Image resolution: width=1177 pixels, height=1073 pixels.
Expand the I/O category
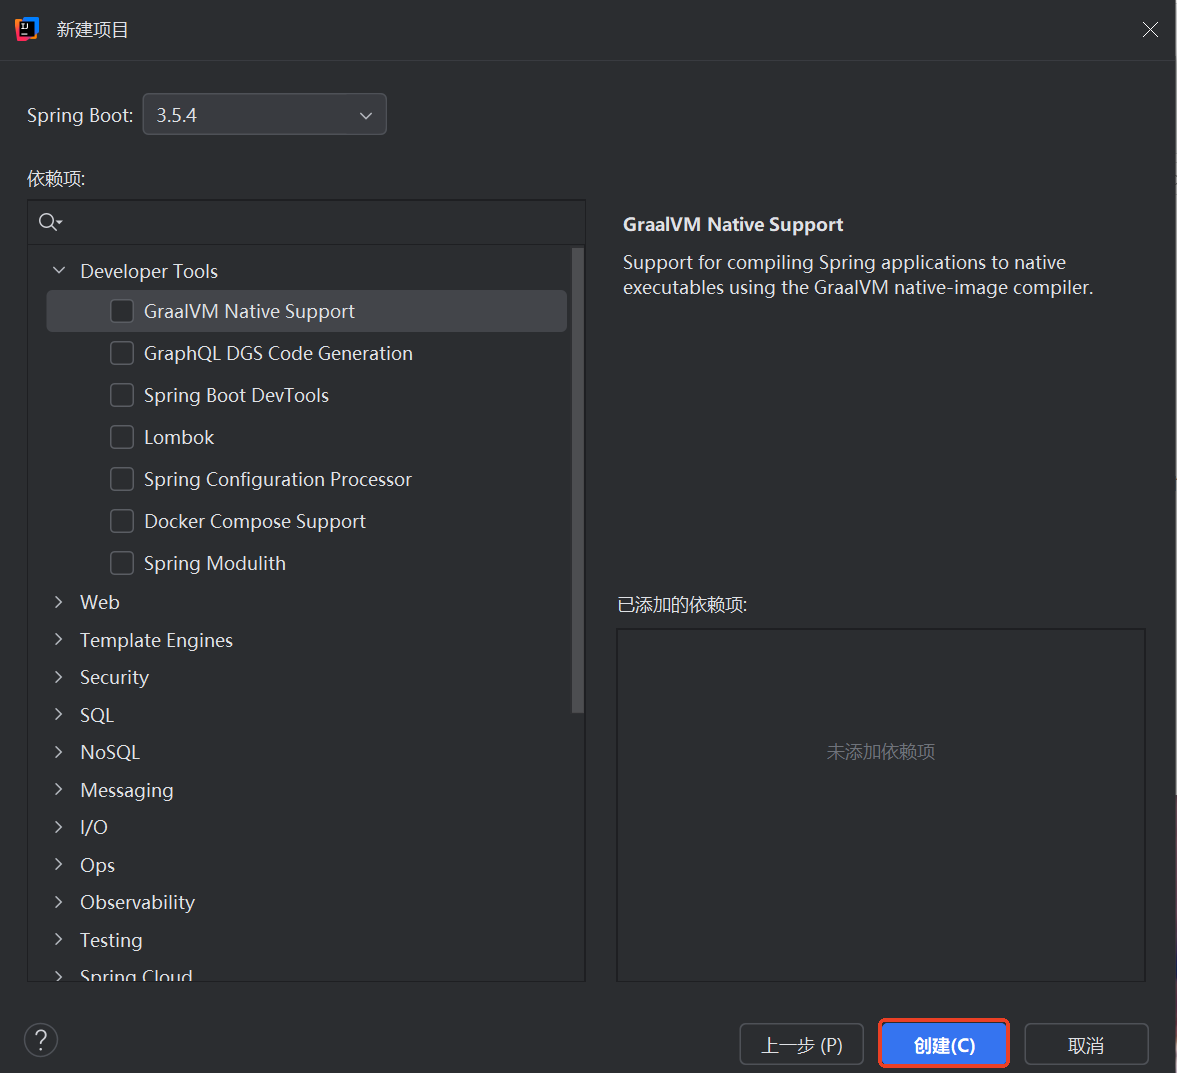click(59, 827)
